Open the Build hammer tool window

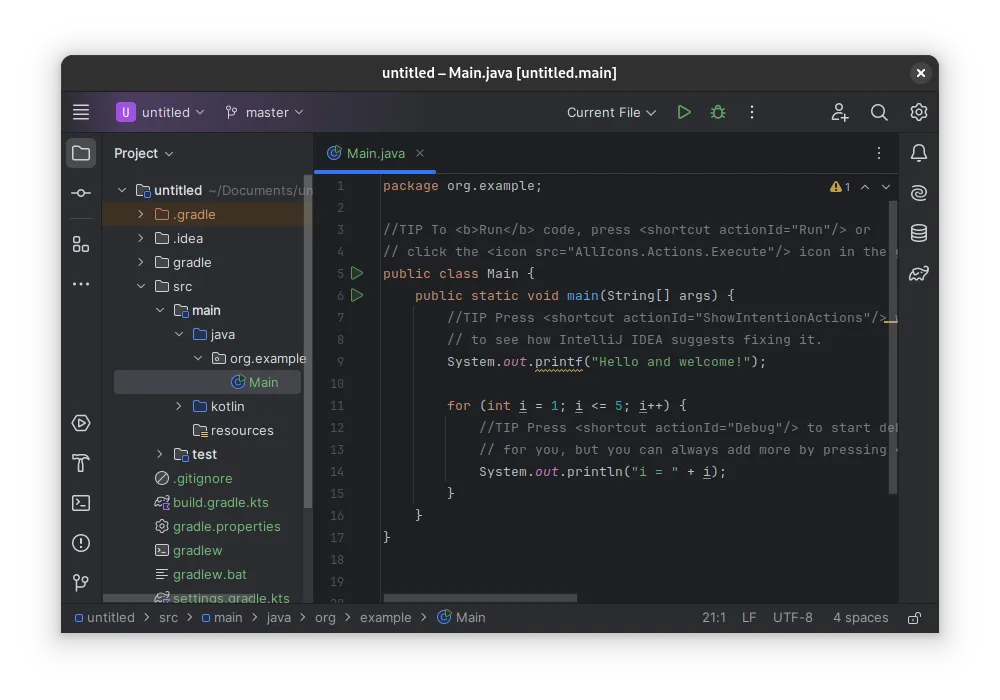tap(81, 463)
